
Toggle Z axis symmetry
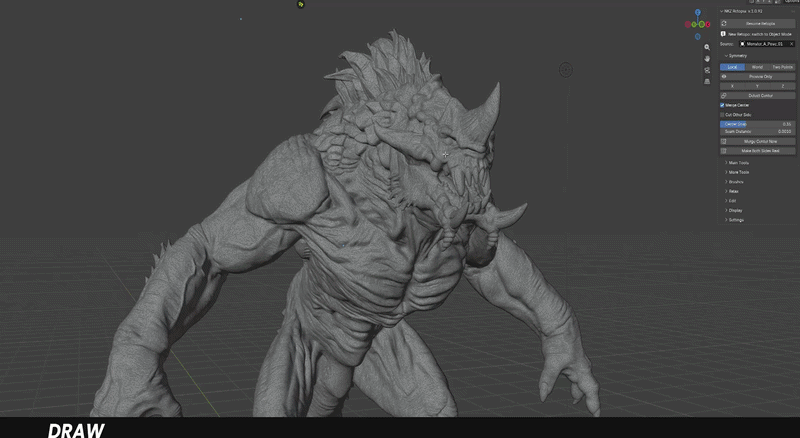click(782, 86)
